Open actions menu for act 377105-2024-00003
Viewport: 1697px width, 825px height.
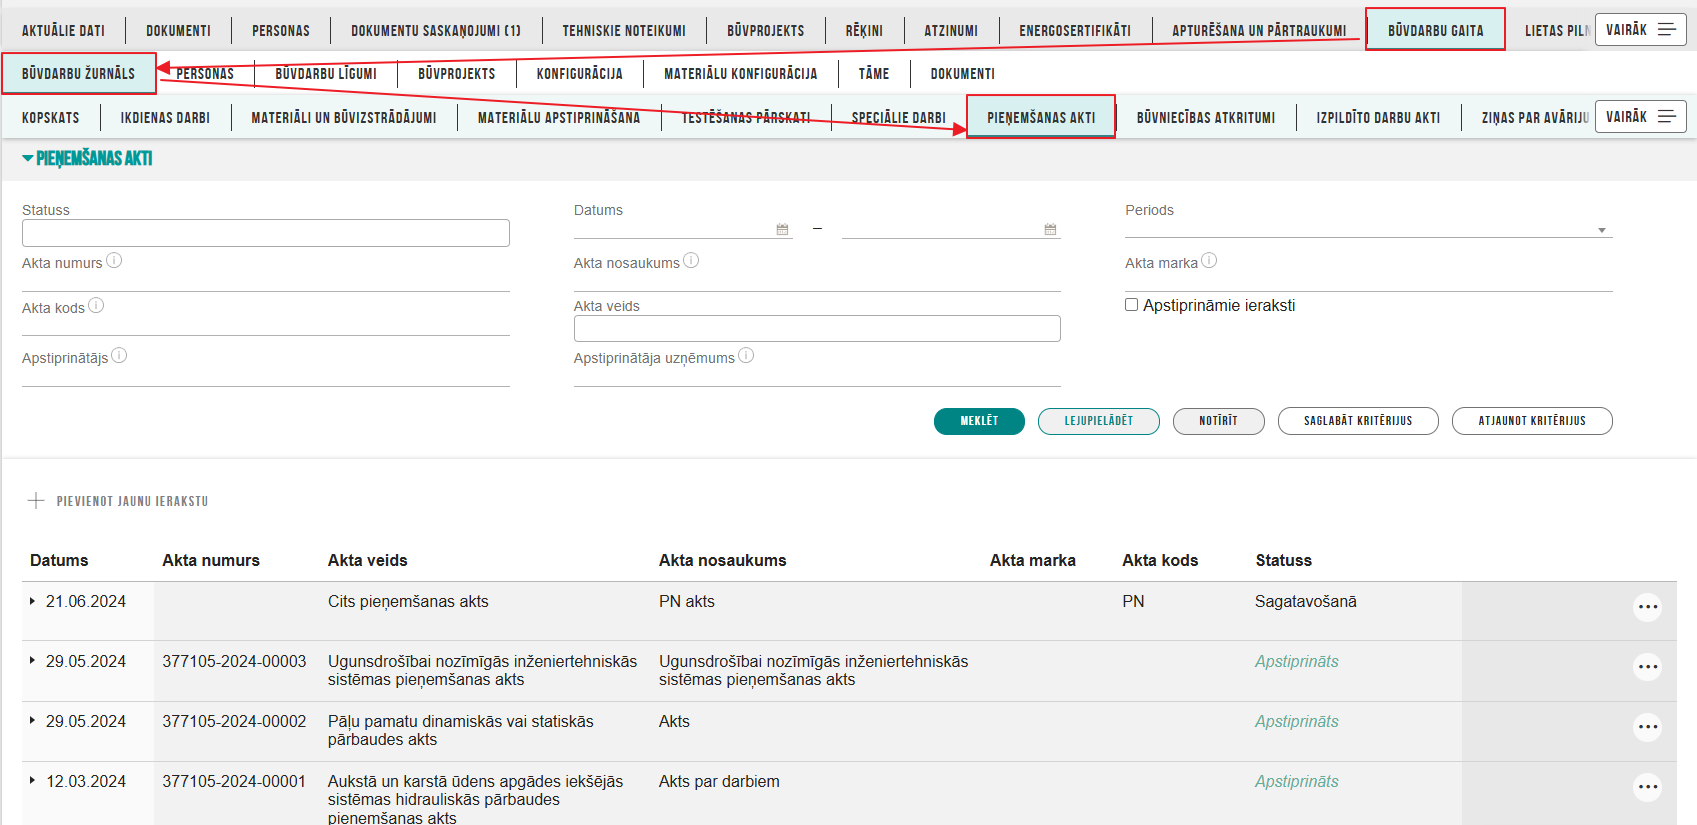1647,667
